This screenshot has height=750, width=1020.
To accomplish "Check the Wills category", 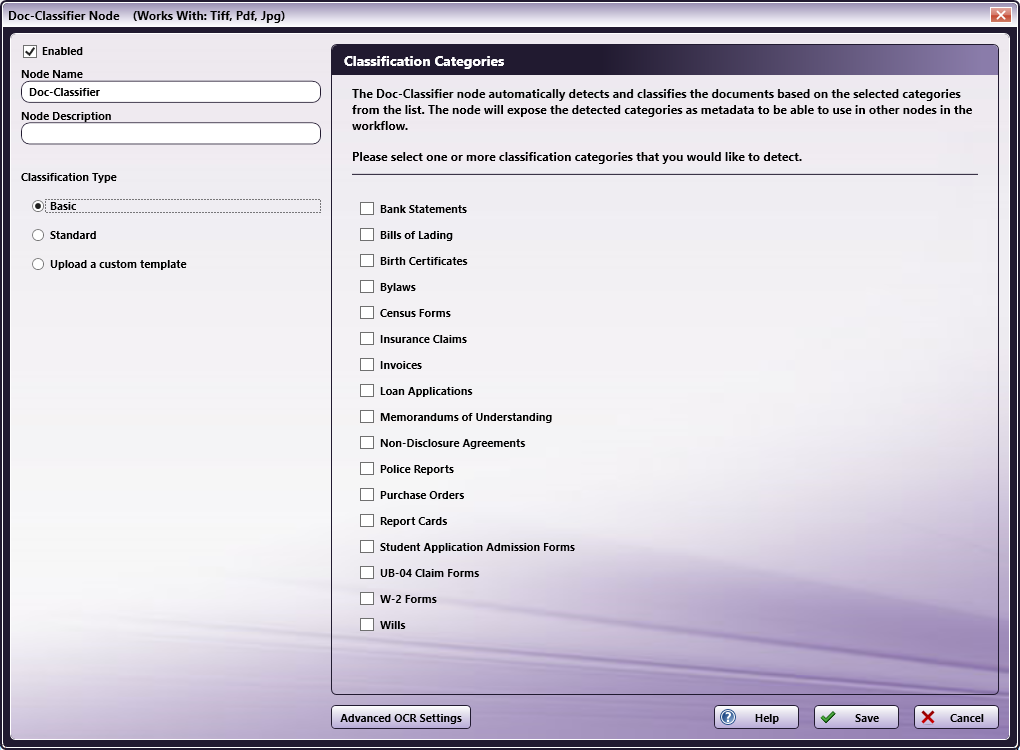I will tap(367, 625).
